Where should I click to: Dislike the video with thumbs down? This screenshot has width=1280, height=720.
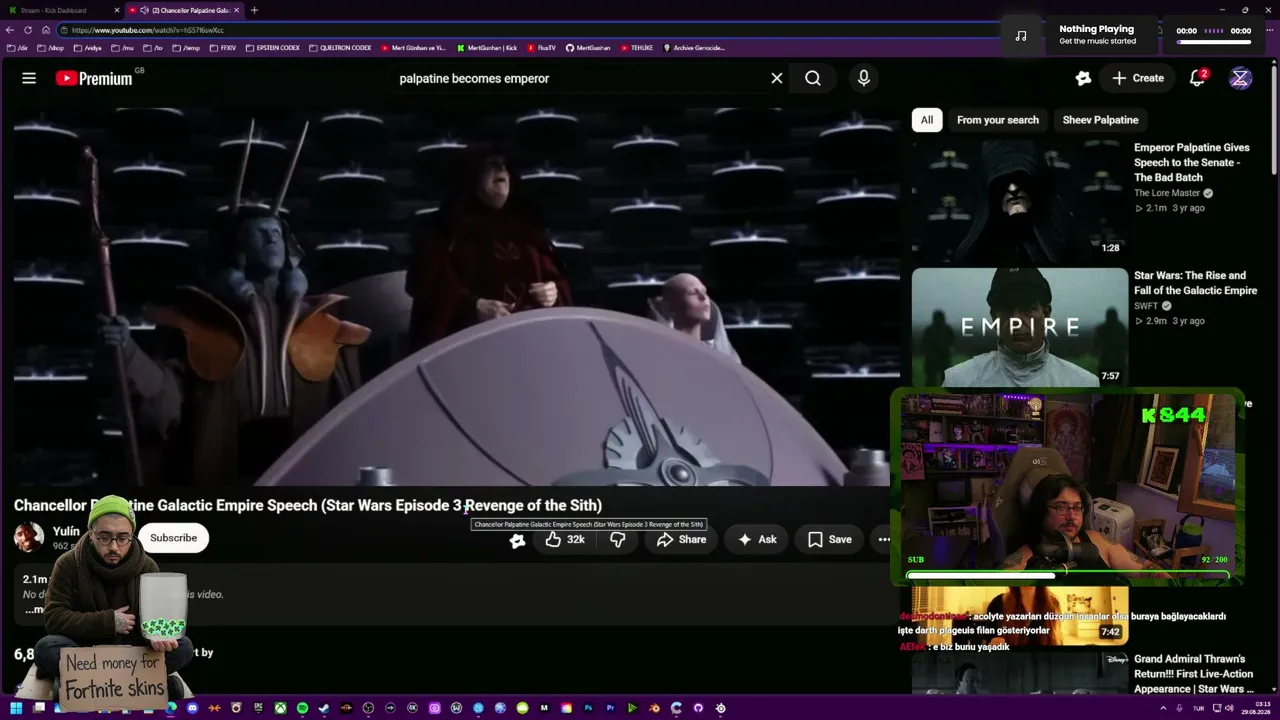pyautogui.click(x=618, y=539)
